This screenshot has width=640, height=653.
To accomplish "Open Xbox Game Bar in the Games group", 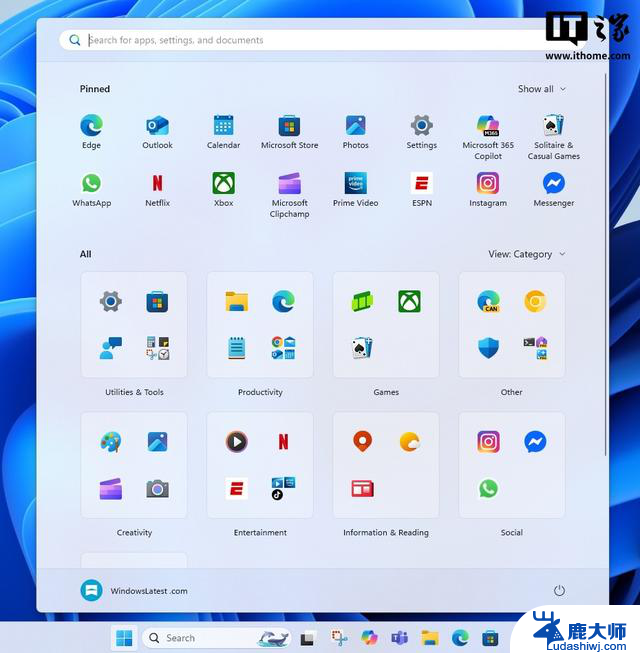I will [363, 302].
